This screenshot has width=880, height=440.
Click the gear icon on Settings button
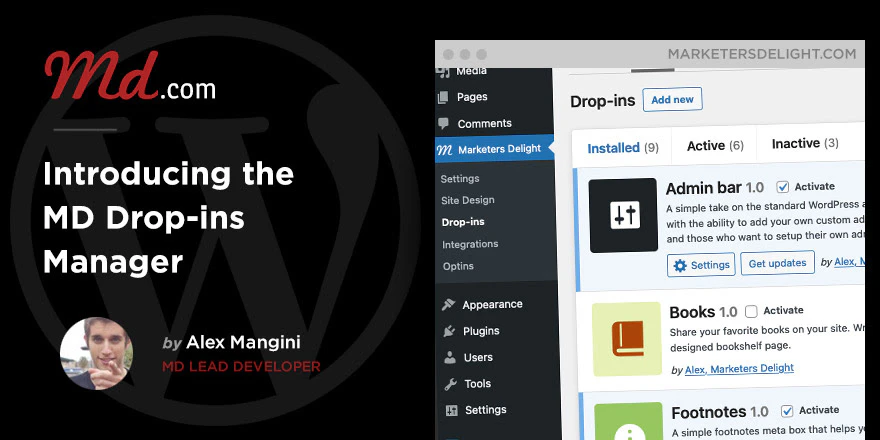point(680,265)
